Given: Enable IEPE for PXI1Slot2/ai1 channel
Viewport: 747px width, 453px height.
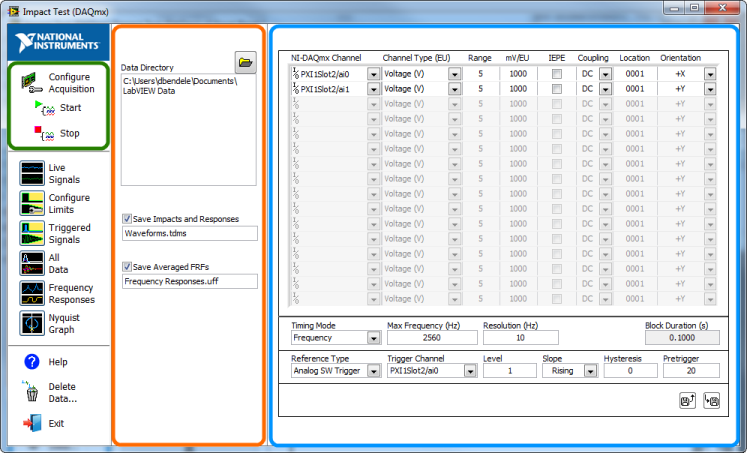Looking at the screenshot, I should 556,89.
